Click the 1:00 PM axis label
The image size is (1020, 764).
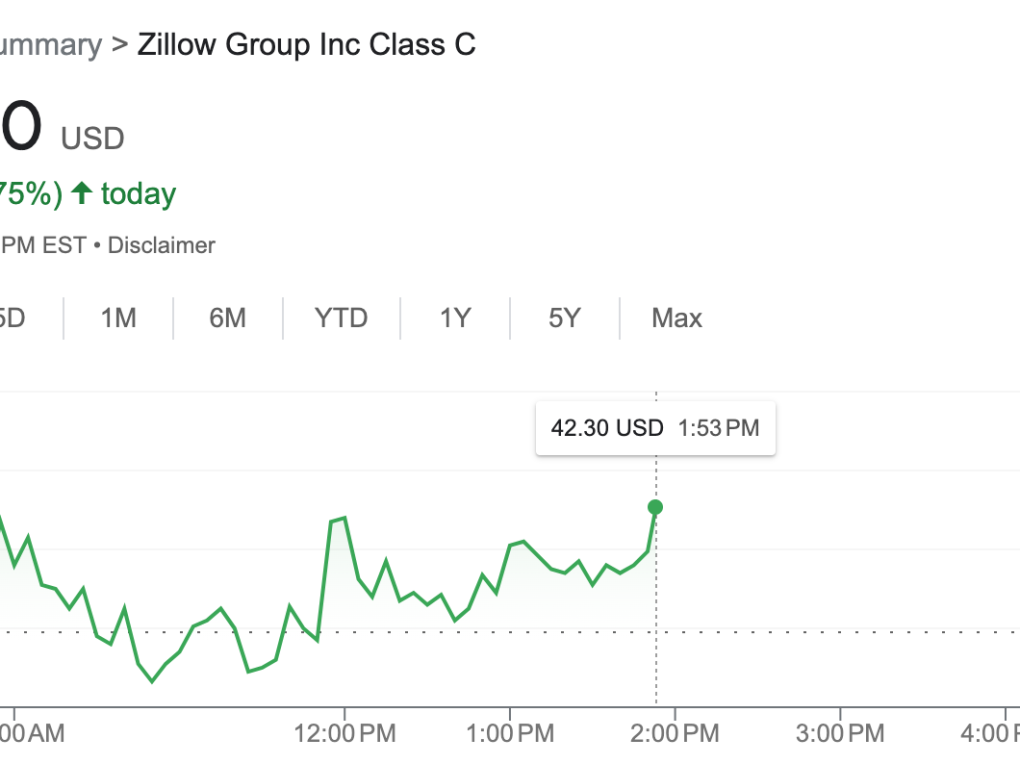point(510,734)
